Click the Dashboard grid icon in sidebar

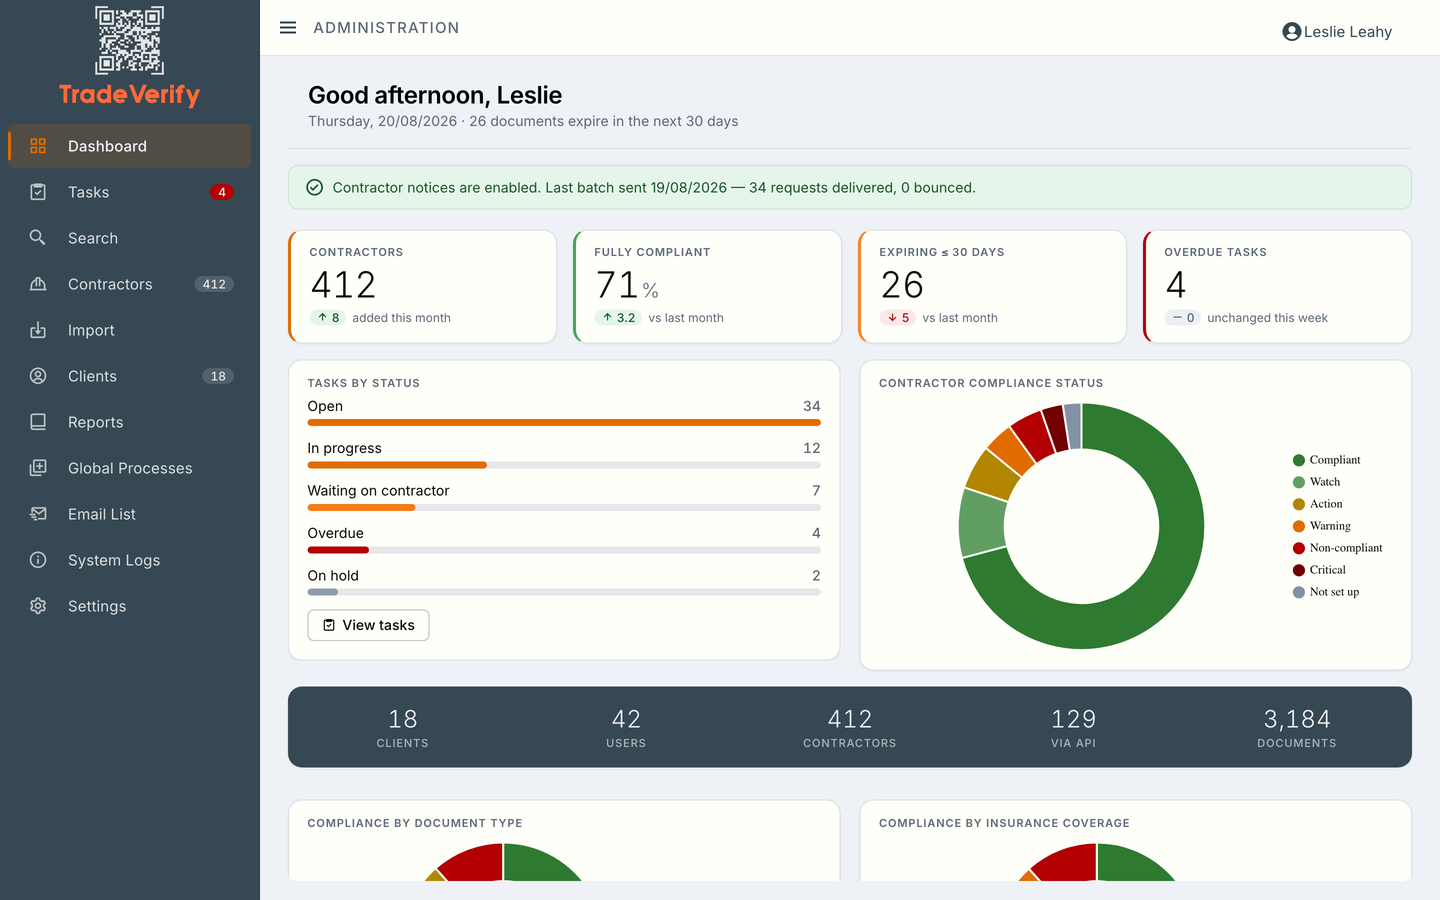click(x=38, y=146)
